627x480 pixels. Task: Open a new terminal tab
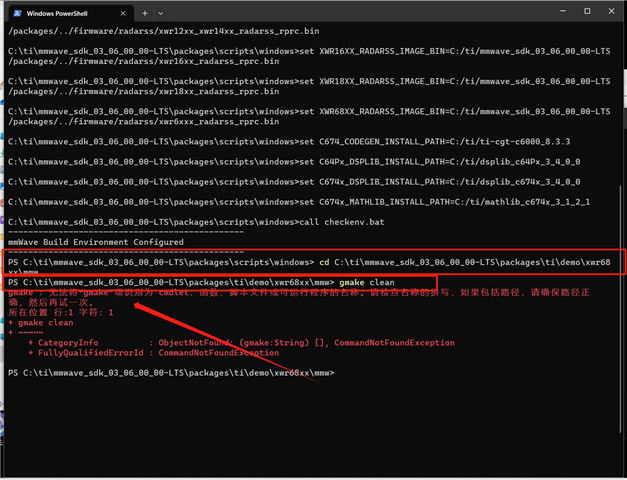tap(145, 13)
